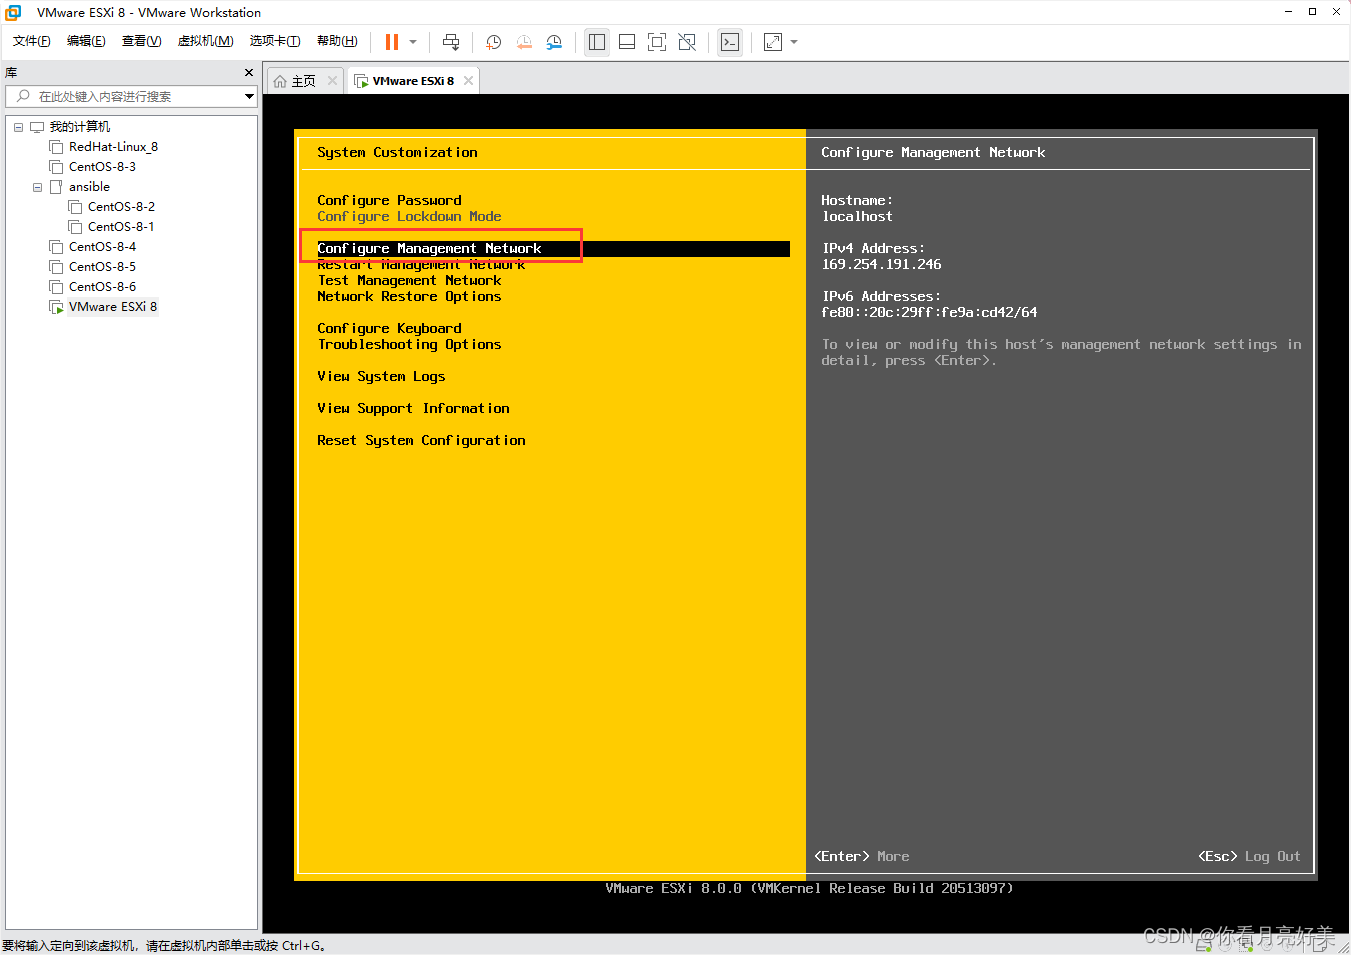This screenshot has width=1351, height=955.
Task: Select the CentOS-8-5 virtual machine
Action: point(102,267)
